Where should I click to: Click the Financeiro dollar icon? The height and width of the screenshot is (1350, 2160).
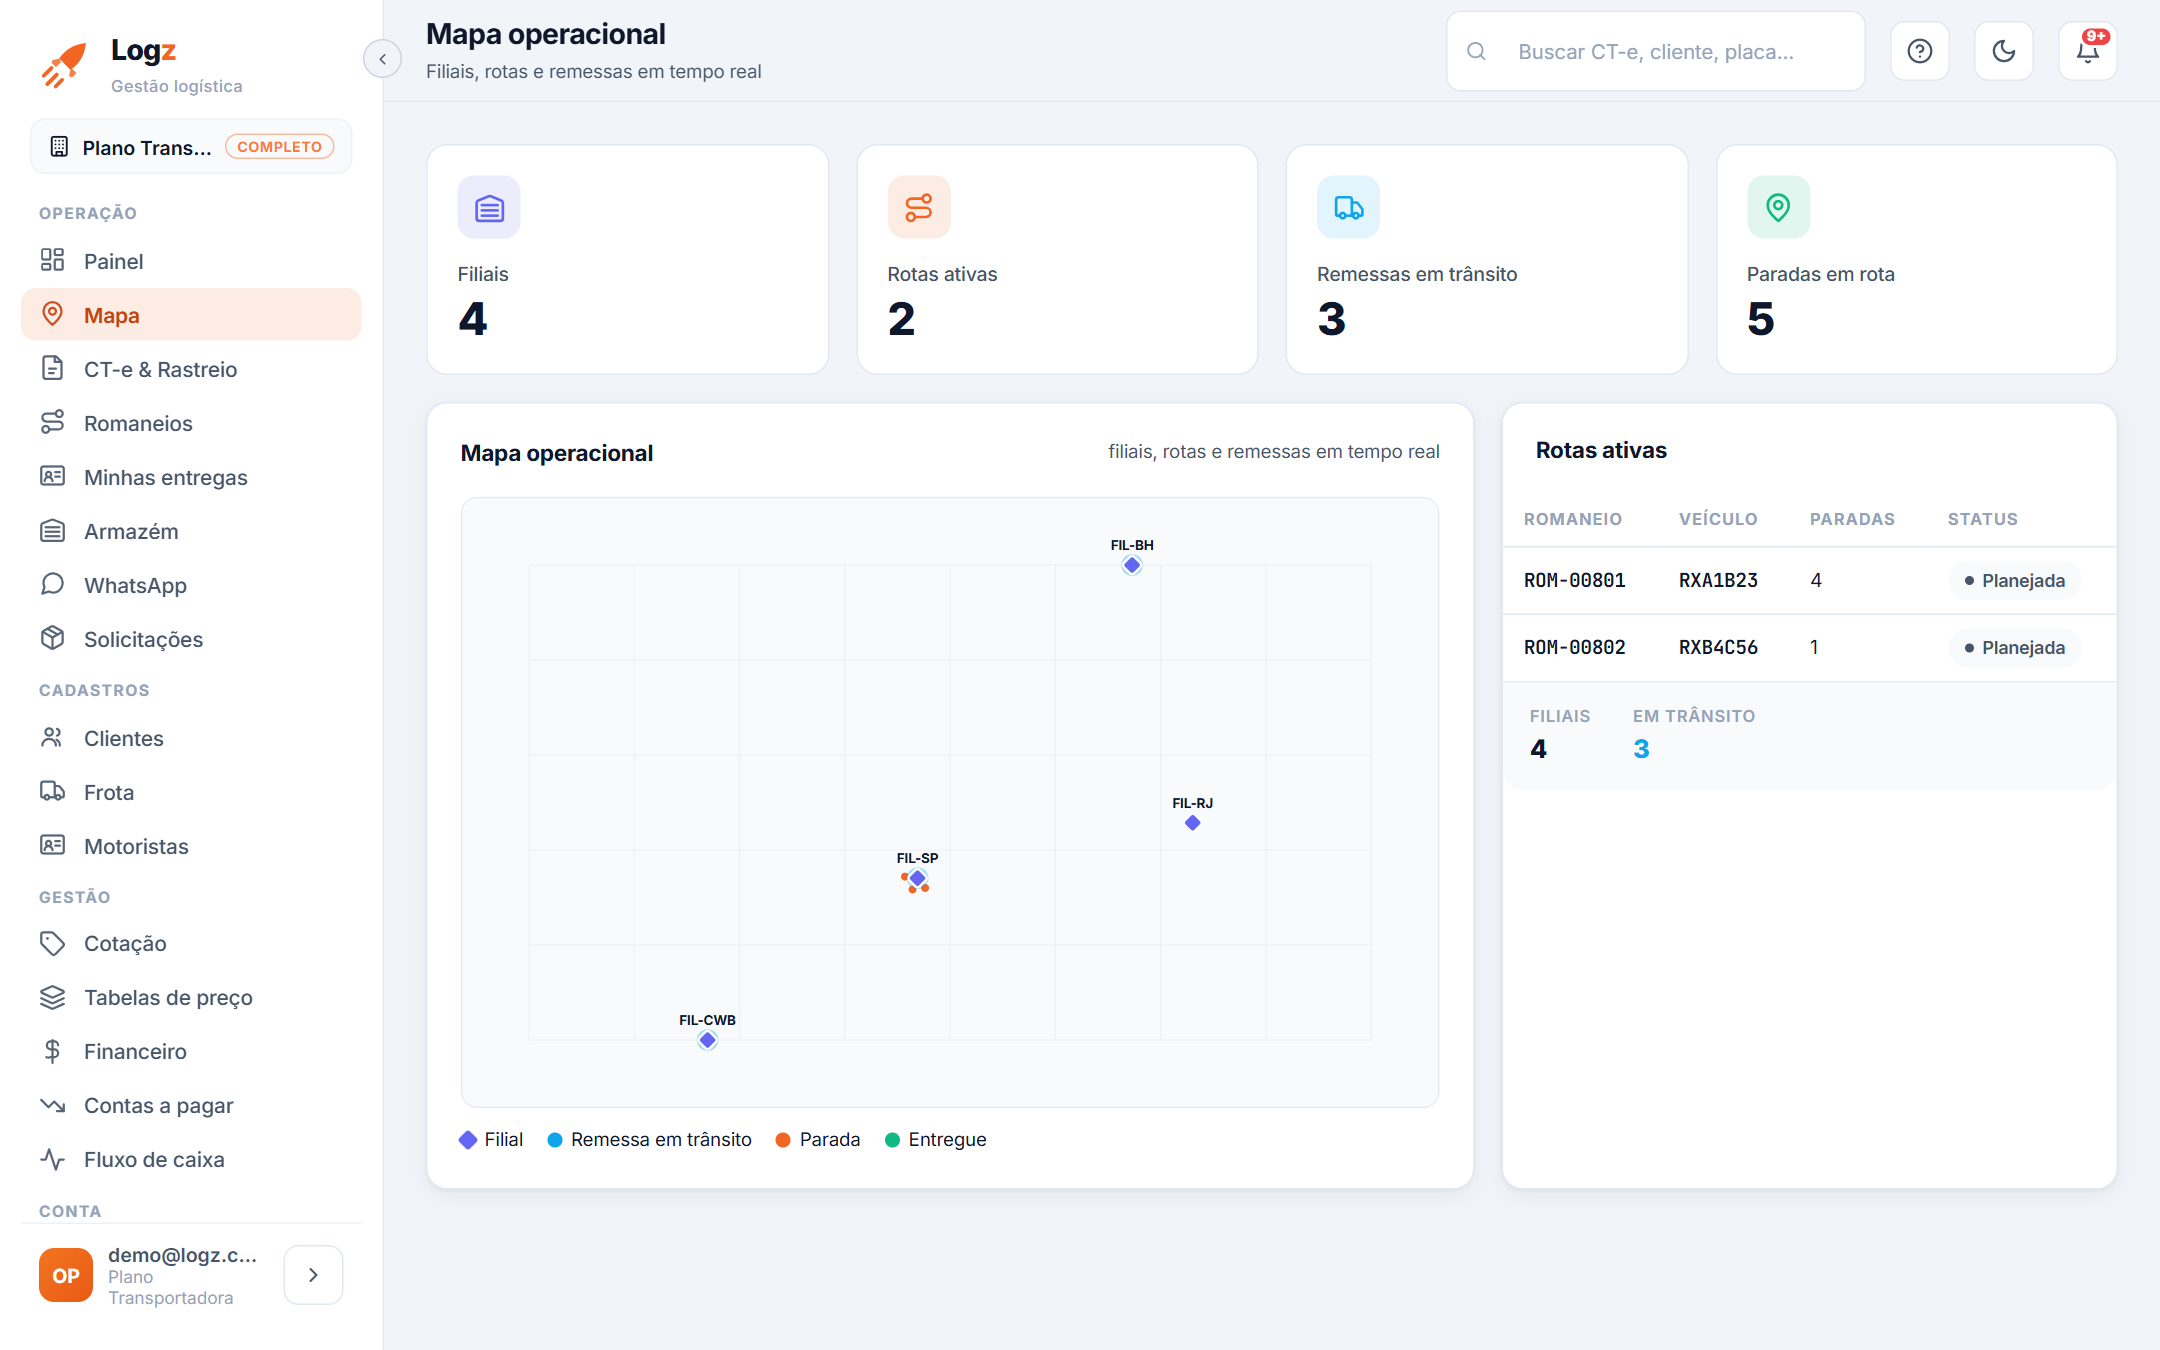(x=52, y=1050)
